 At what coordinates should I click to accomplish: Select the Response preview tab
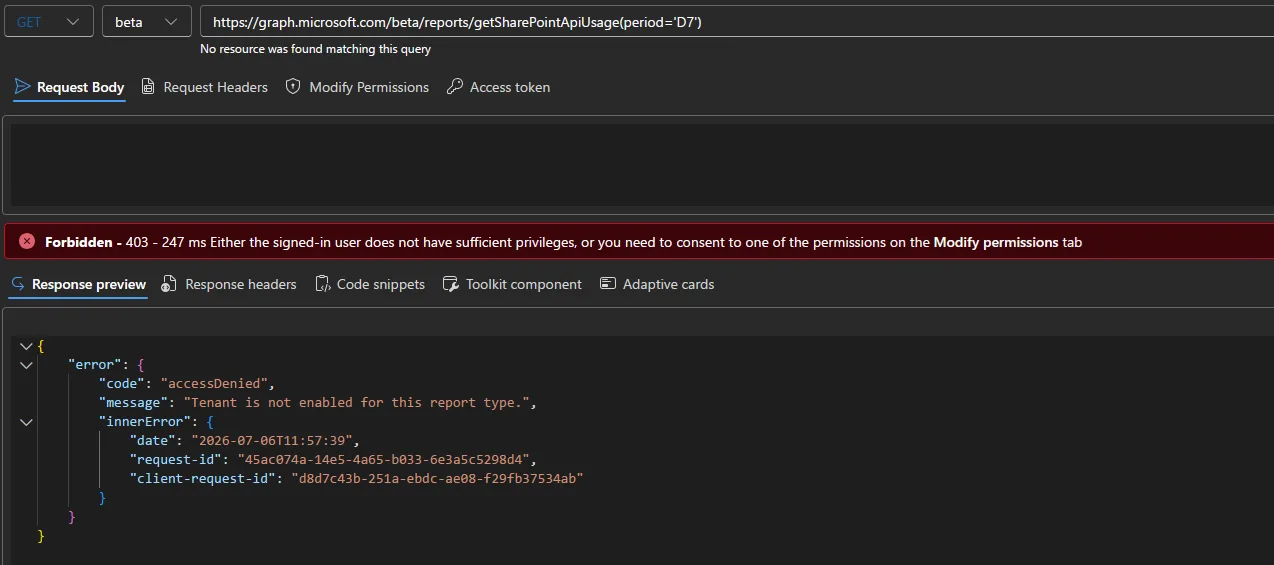pyautogui.click(x=78, y=284)
